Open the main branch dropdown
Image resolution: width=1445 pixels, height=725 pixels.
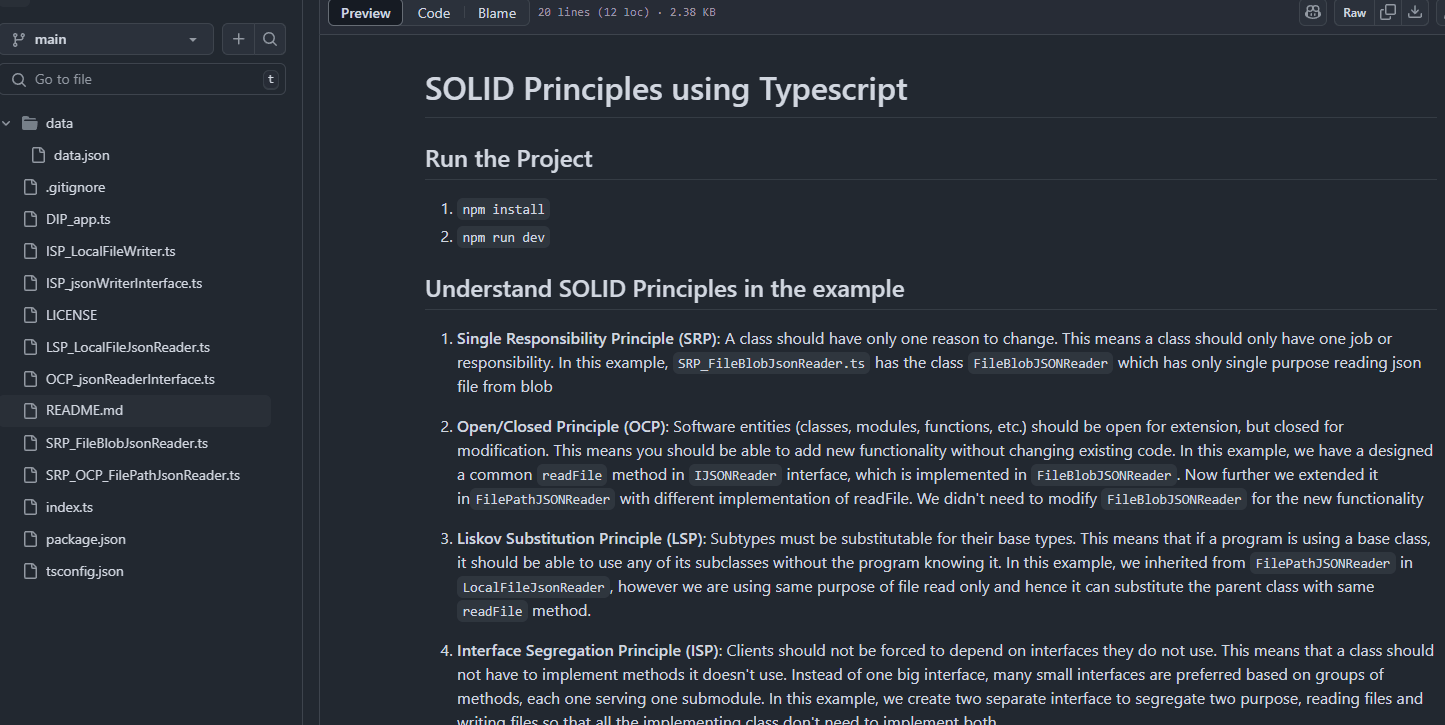(x=107, y=39)
